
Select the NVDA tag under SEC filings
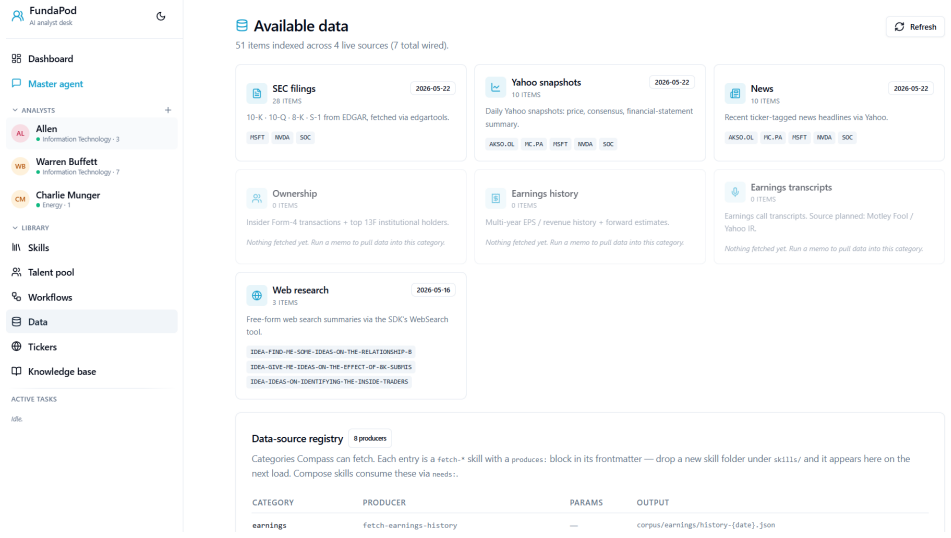282,138
